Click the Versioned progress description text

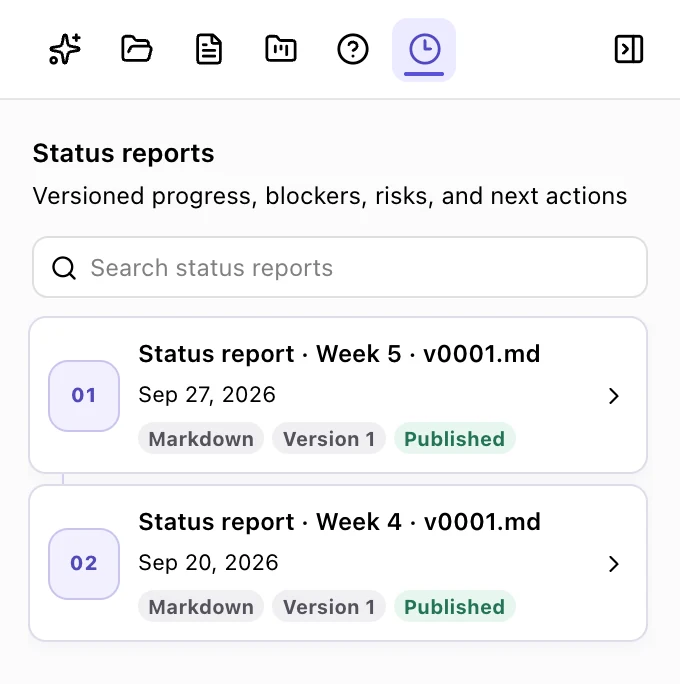(x=330, y=196)
